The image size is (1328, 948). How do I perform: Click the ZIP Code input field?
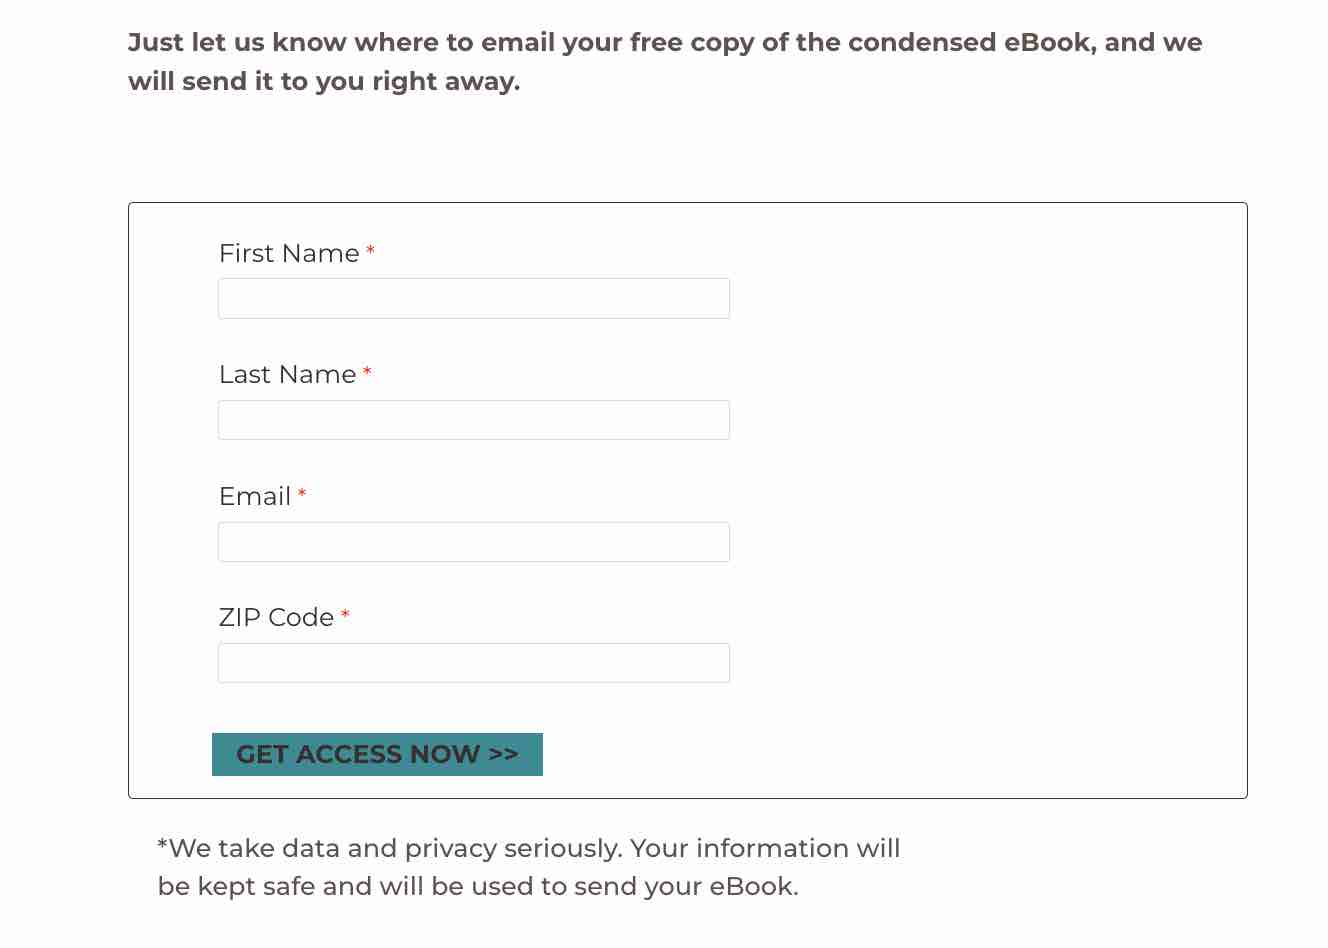473,662
